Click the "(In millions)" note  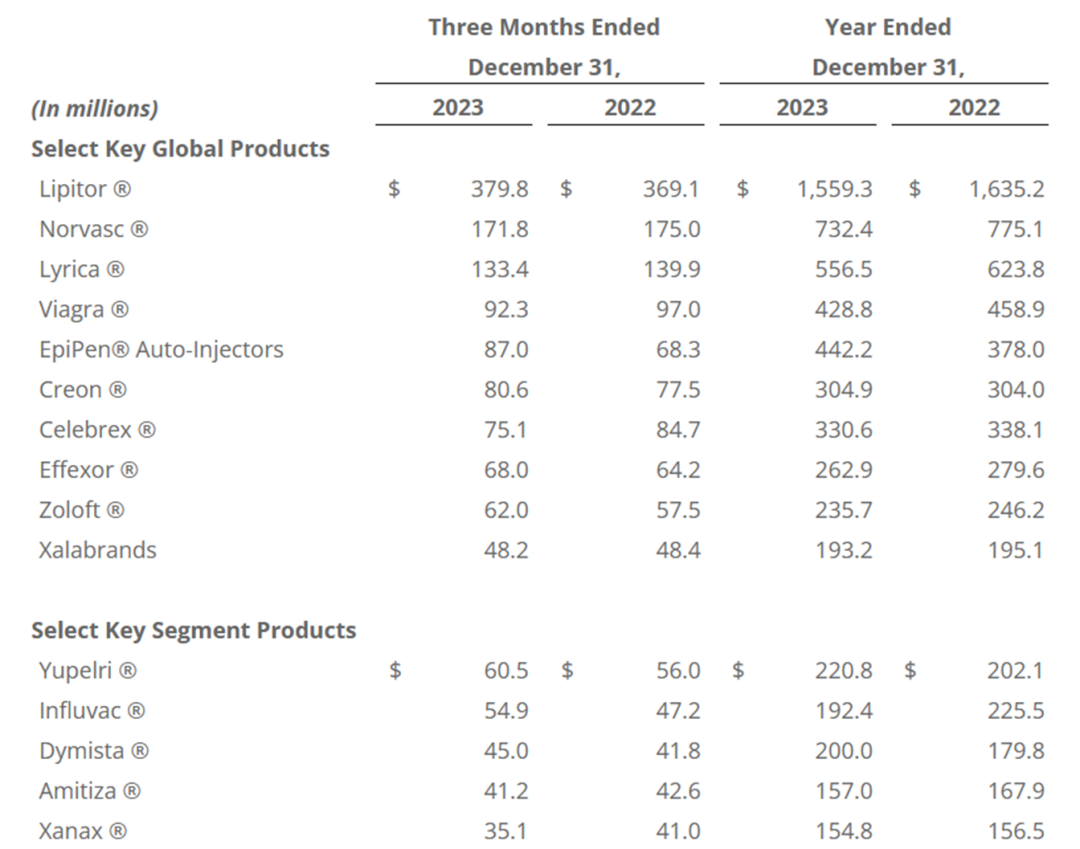coord(94,108)
